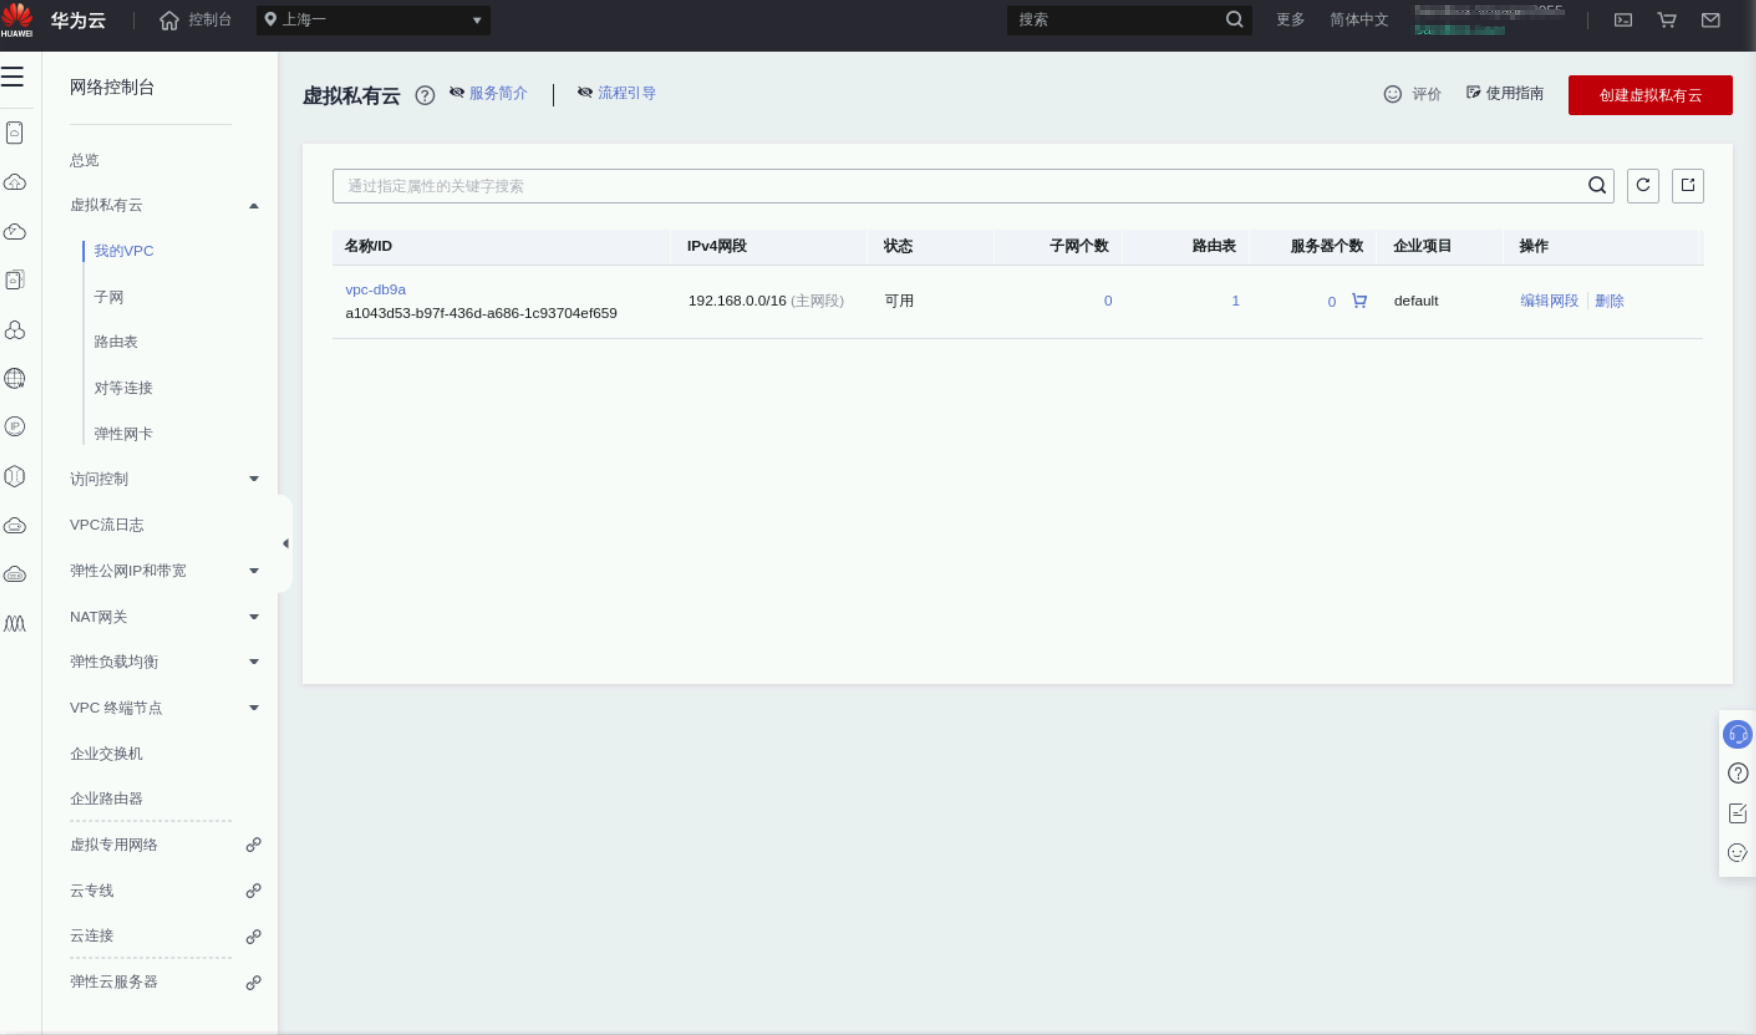Select 我的VPC in the sidebar
Image resolution: width=1756 pixels, height=1035 pixels.
(x=124, y=251)
